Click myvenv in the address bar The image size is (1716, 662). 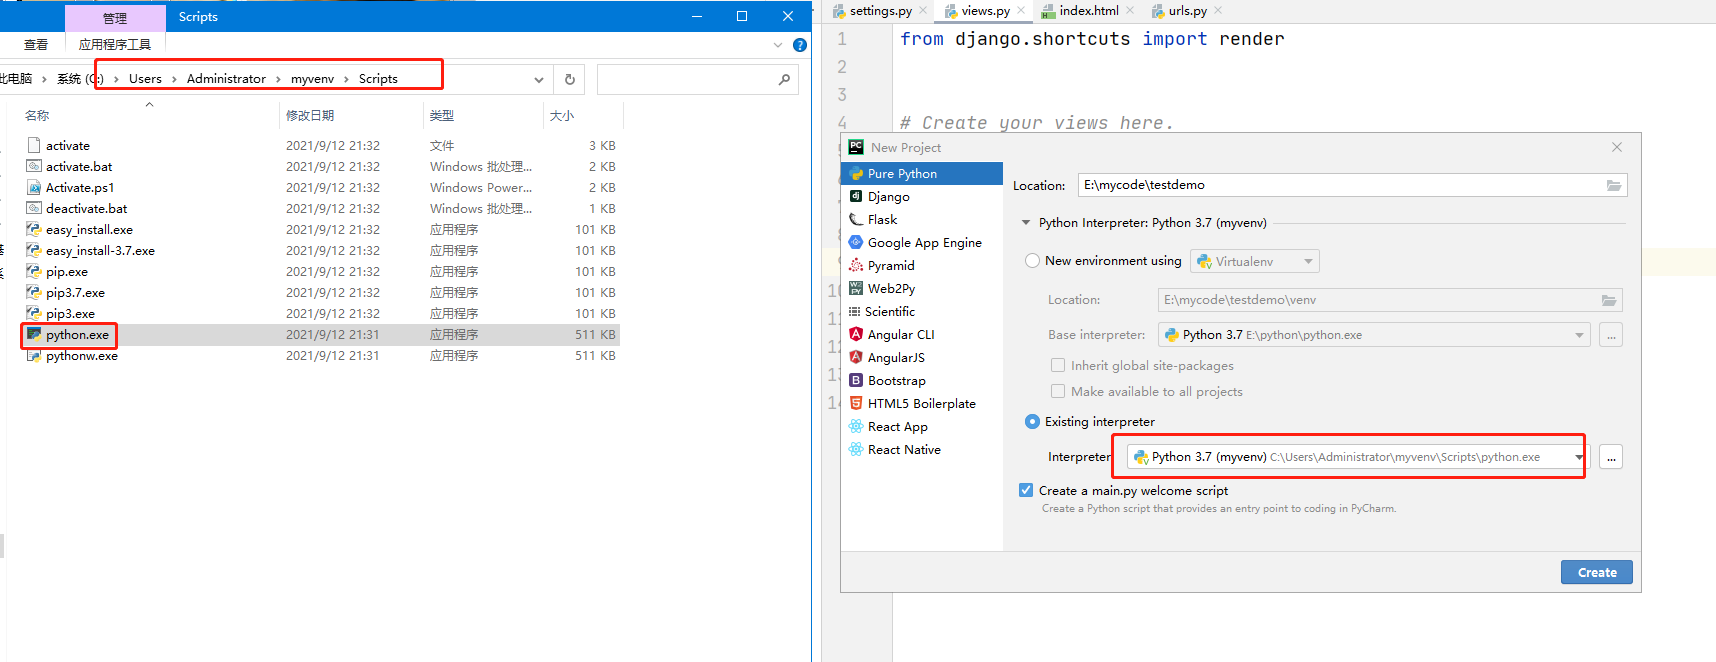[x=312, y=79]
